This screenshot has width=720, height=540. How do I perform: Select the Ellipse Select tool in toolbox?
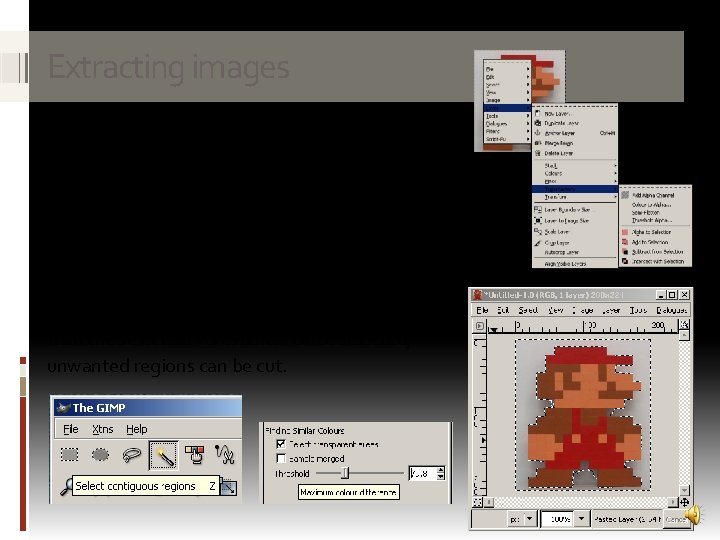(100, 455)
